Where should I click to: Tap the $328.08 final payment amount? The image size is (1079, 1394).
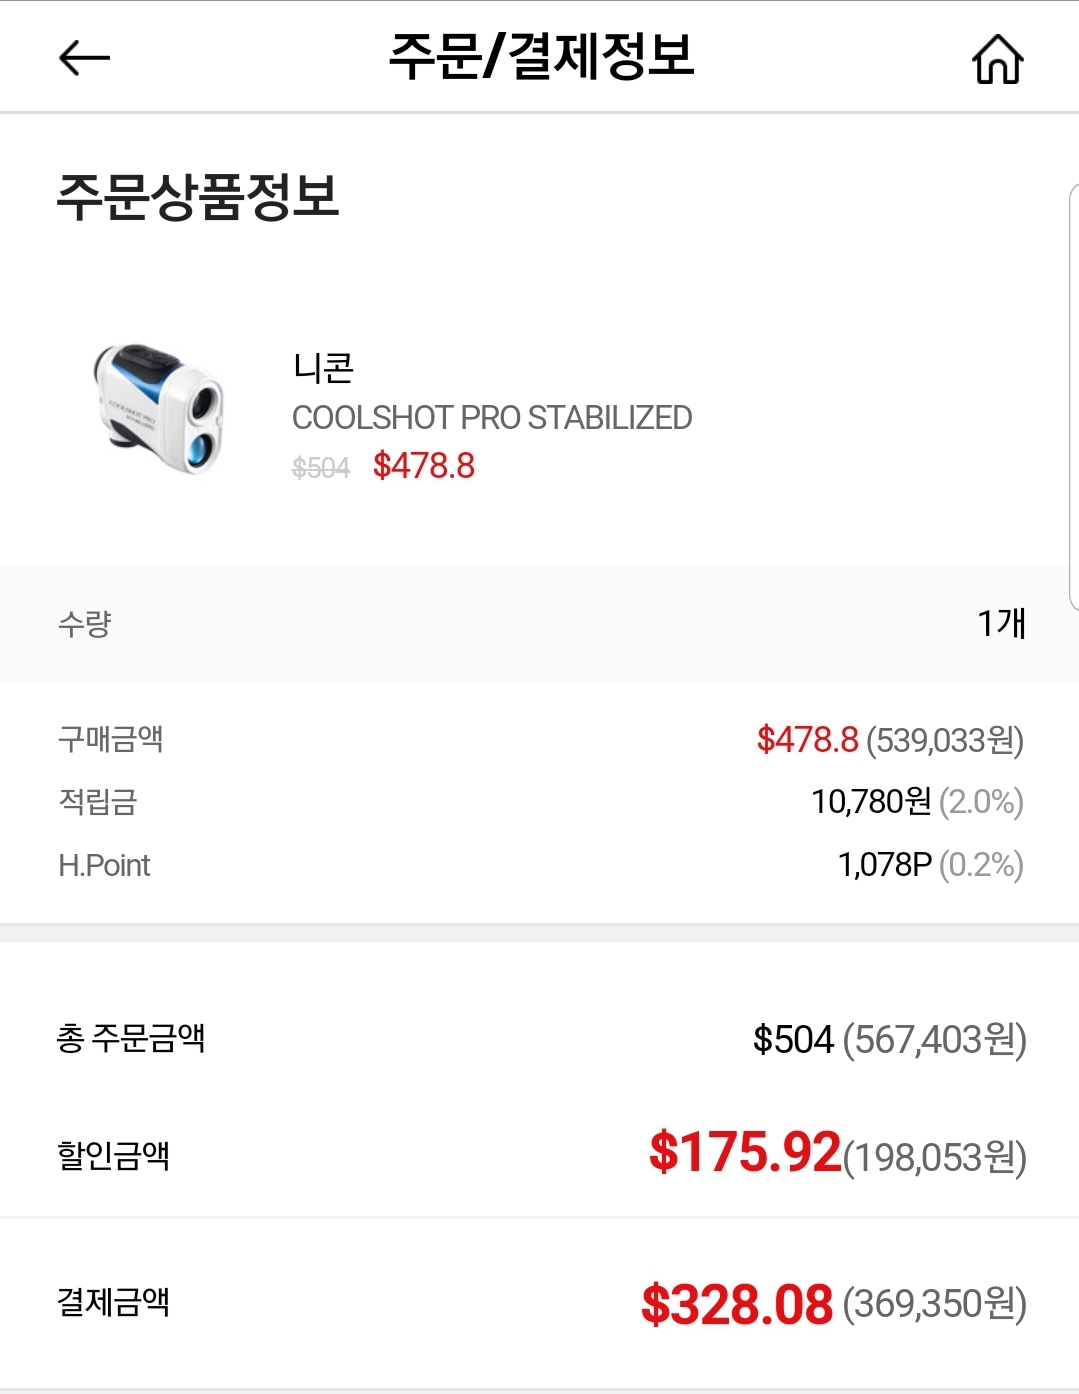[737, 1305]
